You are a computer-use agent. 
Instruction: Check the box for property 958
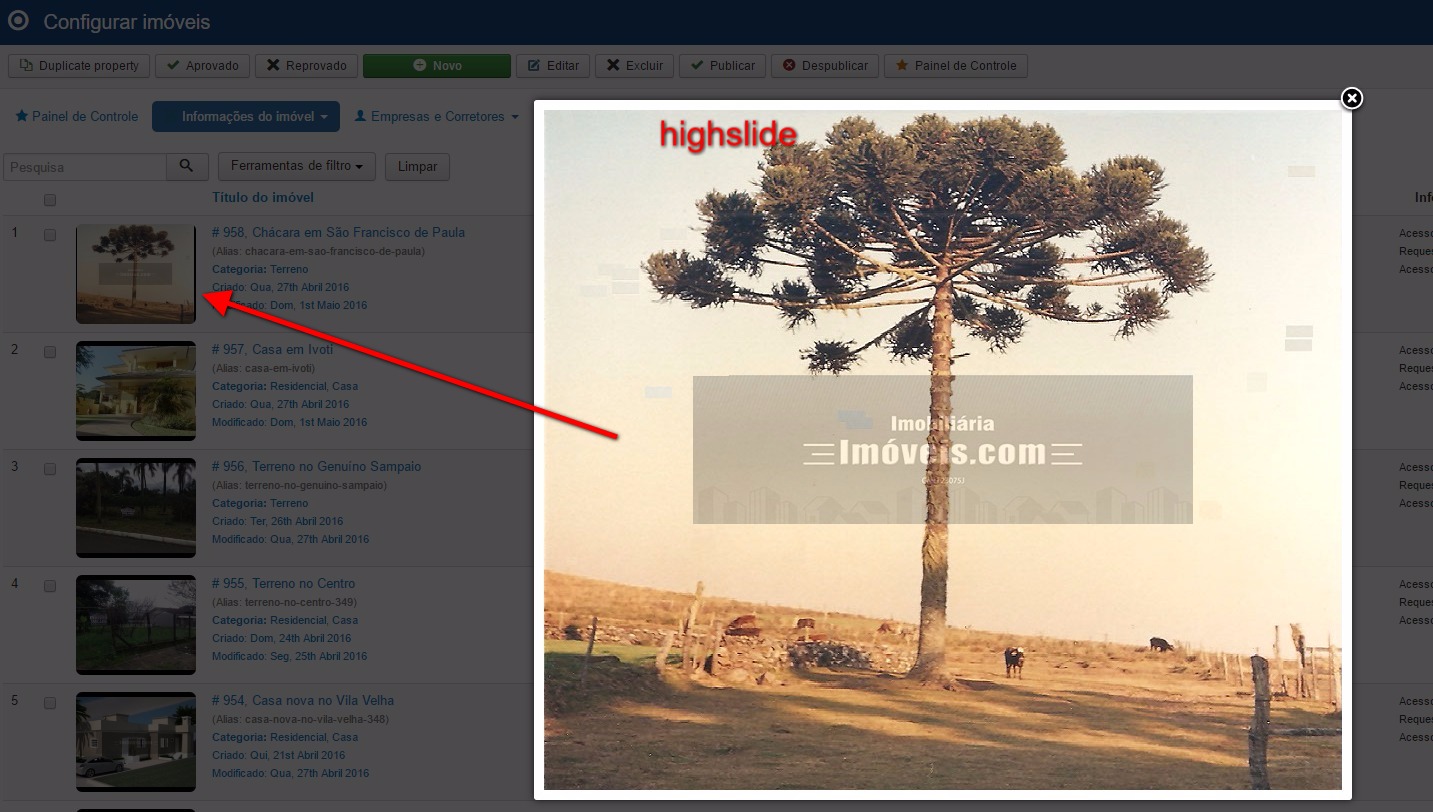[50, 235]
